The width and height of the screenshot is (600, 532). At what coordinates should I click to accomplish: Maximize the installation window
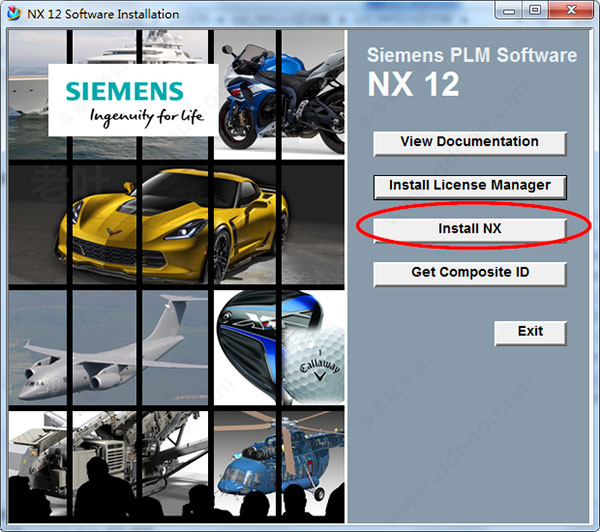535,10
